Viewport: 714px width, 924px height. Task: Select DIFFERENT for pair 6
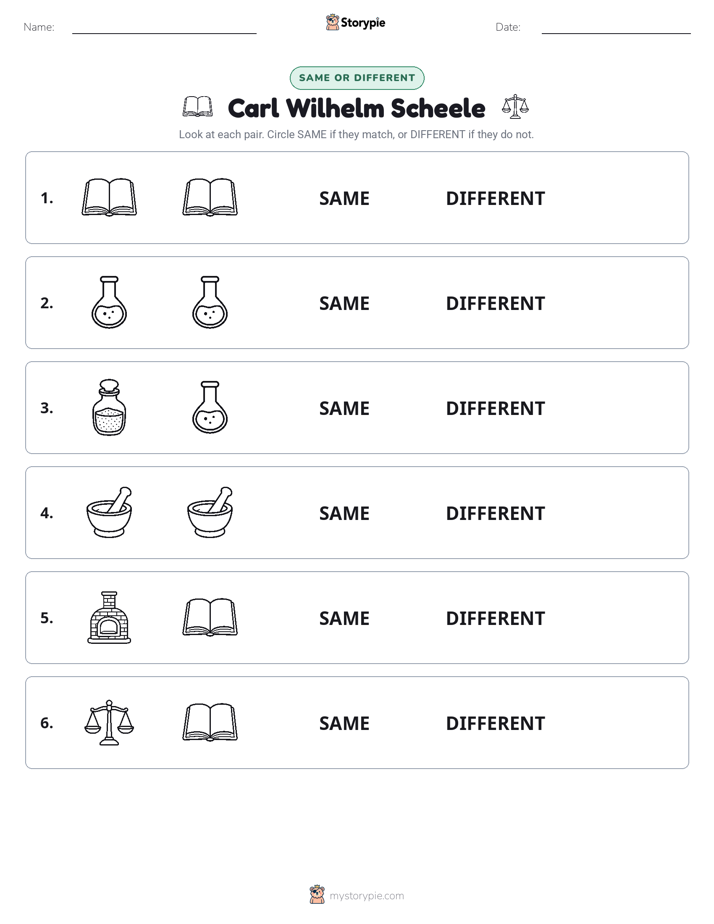click(x=495, y=723)
